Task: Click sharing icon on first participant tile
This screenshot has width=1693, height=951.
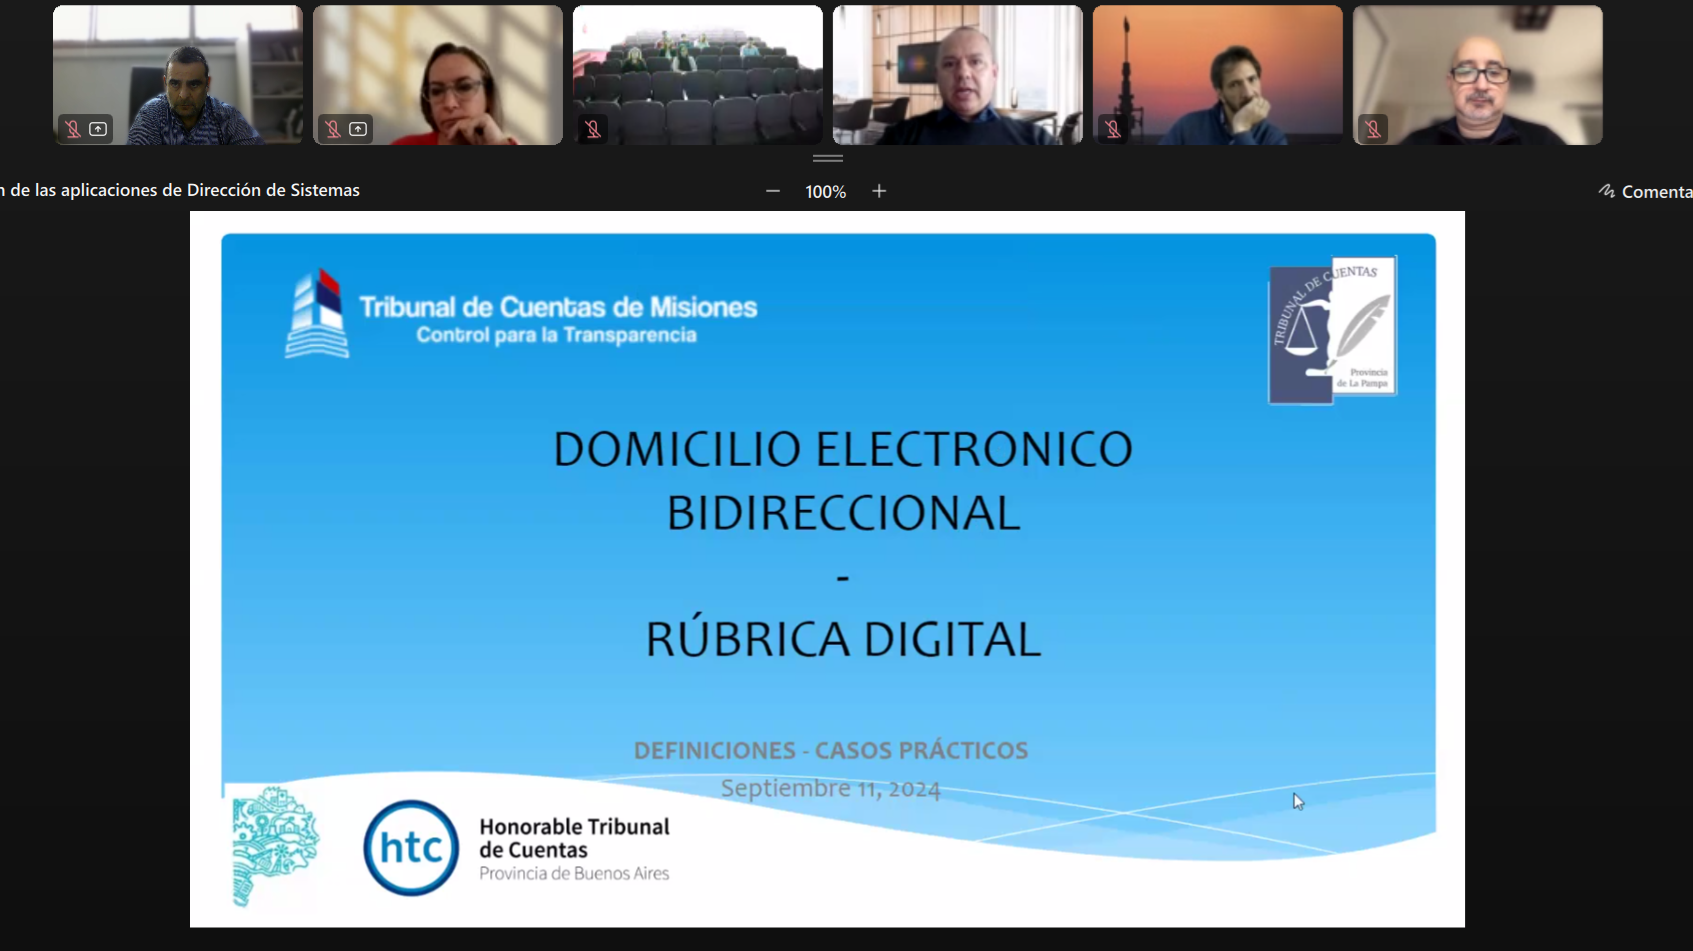Action: (98, 129)
